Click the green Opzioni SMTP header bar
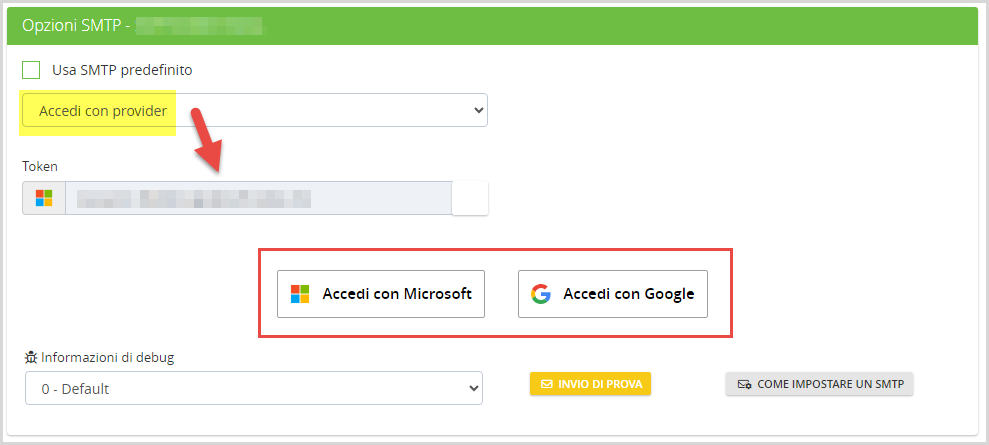 pos(600,25)
